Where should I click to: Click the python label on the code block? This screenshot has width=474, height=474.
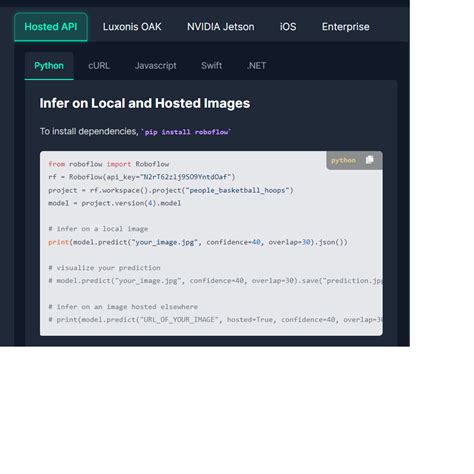pyautogui.click(x=343, y=160)
